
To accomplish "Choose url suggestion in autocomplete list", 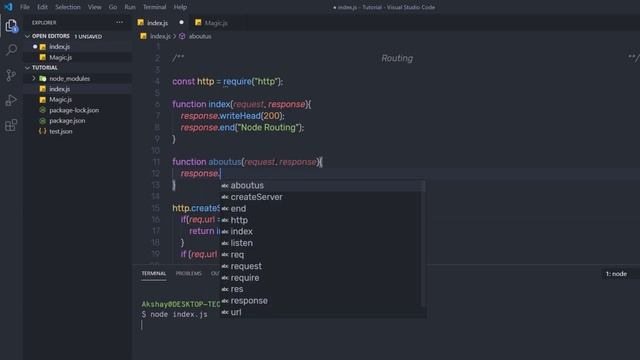I will coord(322,313).
